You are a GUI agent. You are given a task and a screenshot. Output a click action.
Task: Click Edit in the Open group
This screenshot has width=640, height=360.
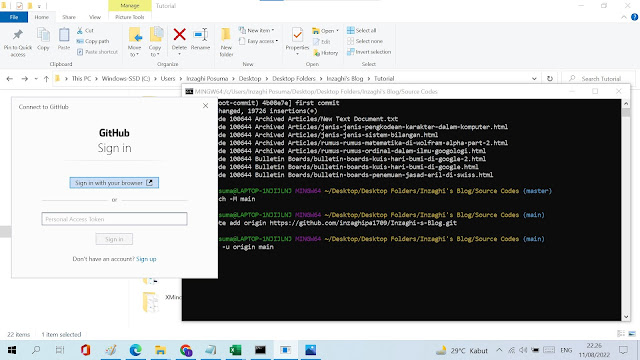coord(322,42)
